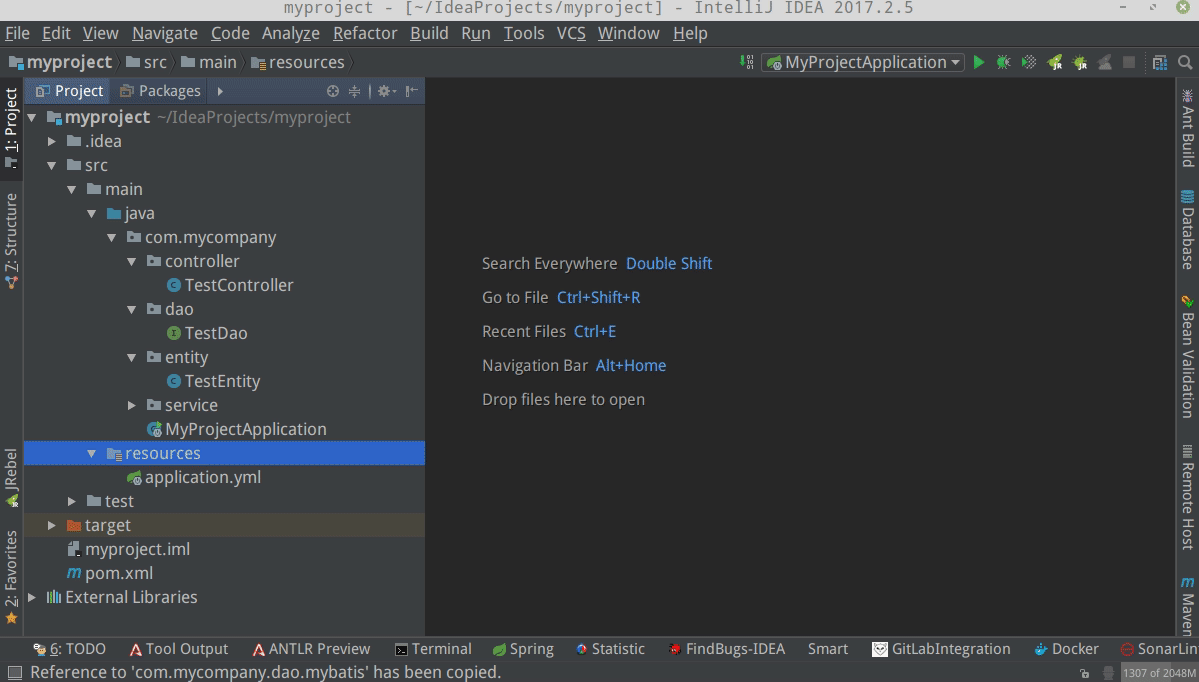The width and height of the screenshot is (1199, 682).
Task: Start debugging with the green bug icon
Action: 1003,62
